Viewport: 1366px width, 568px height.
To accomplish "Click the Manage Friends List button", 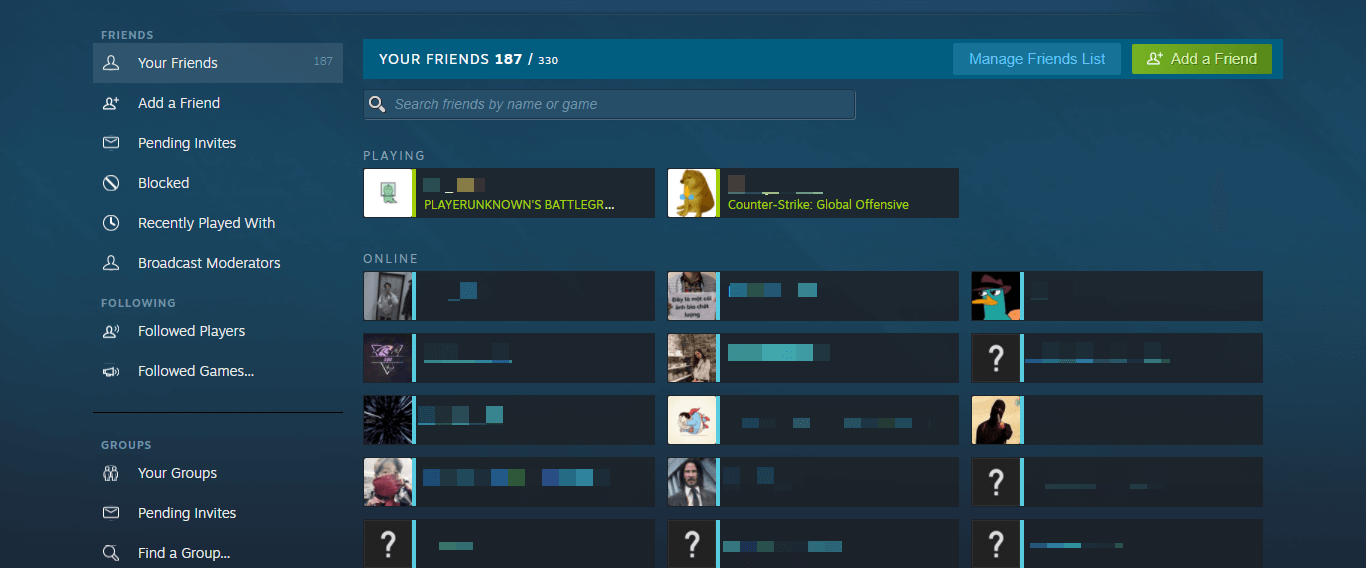I will coord(1037,59).
